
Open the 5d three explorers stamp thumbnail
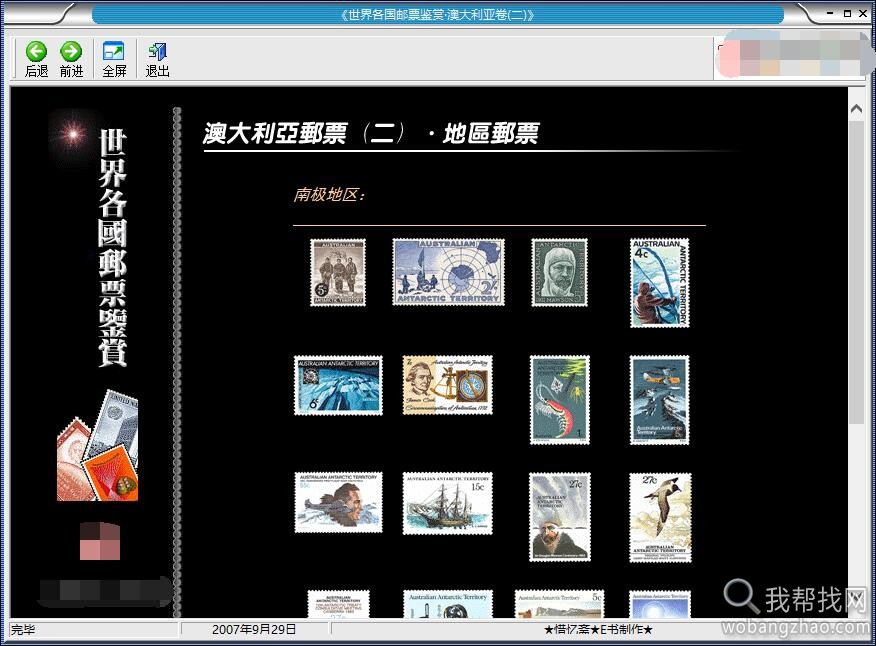click(338, 272)
